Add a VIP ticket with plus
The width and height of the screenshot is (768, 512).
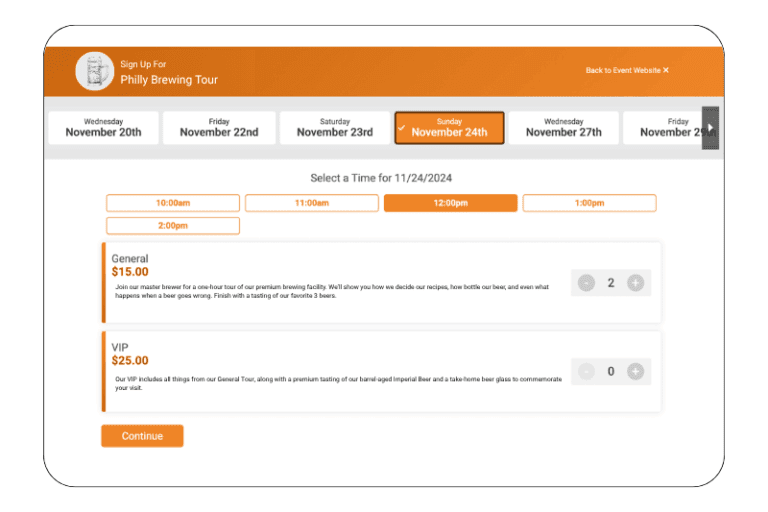tap(635, 372)
